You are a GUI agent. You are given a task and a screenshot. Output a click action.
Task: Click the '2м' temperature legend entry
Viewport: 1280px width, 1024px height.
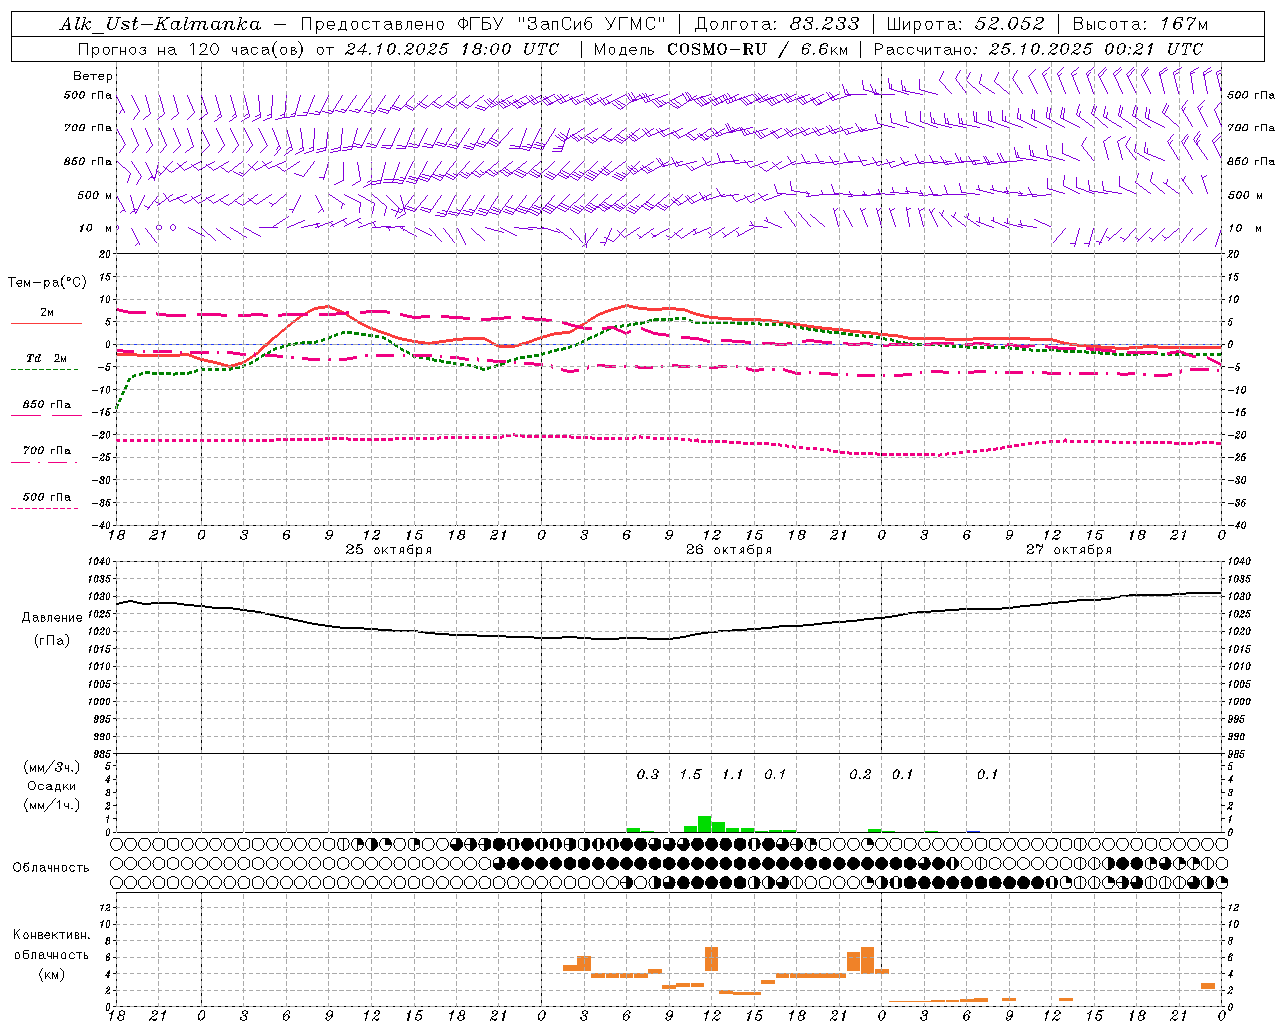pyautogui.click(x=47, y=312)
